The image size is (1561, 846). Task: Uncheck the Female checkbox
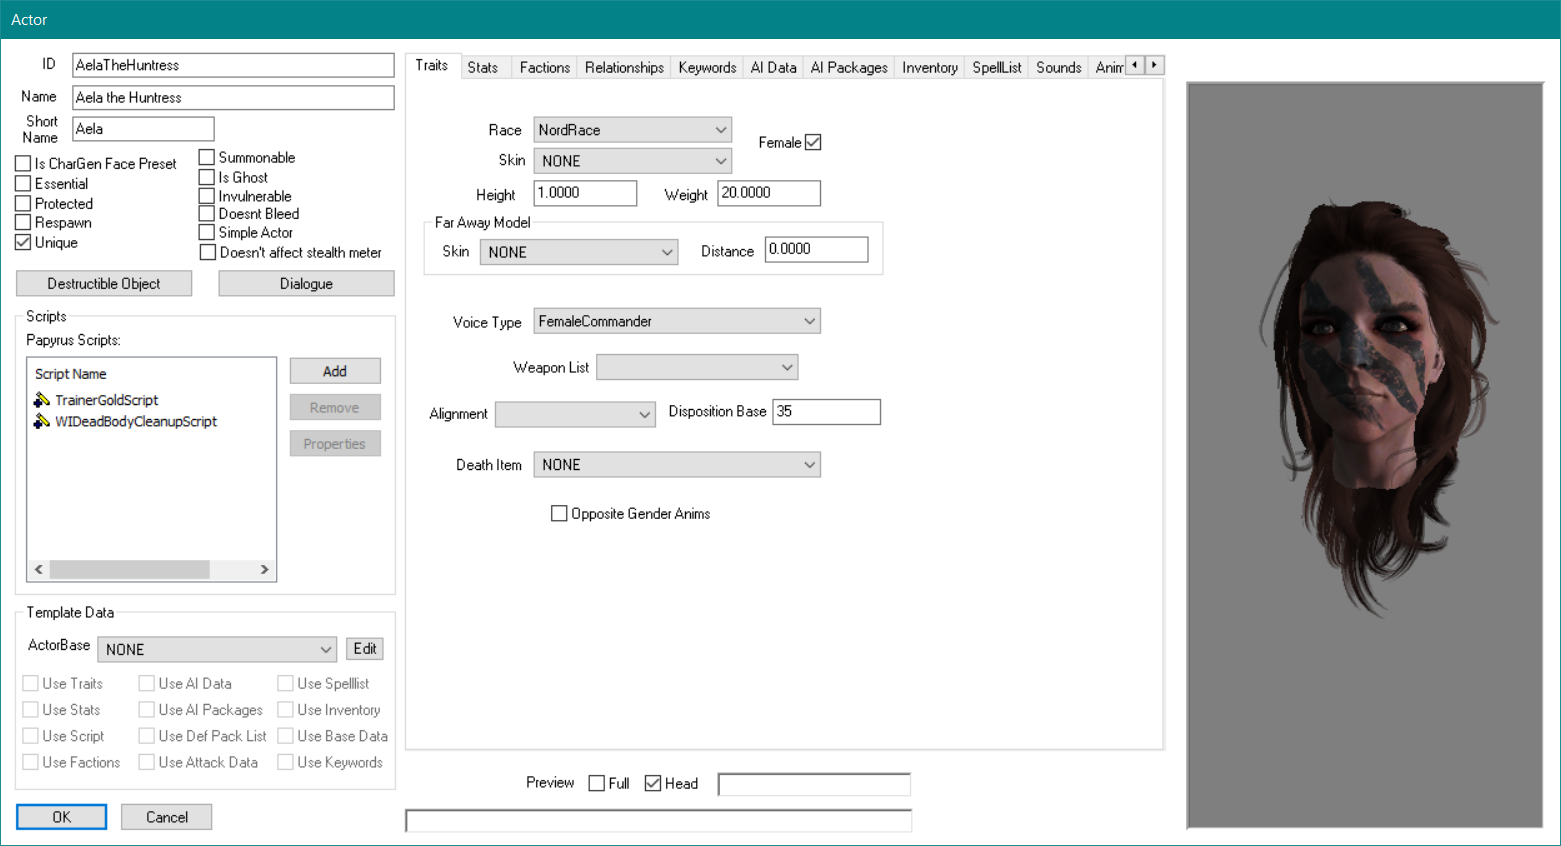tap(813, 143)
